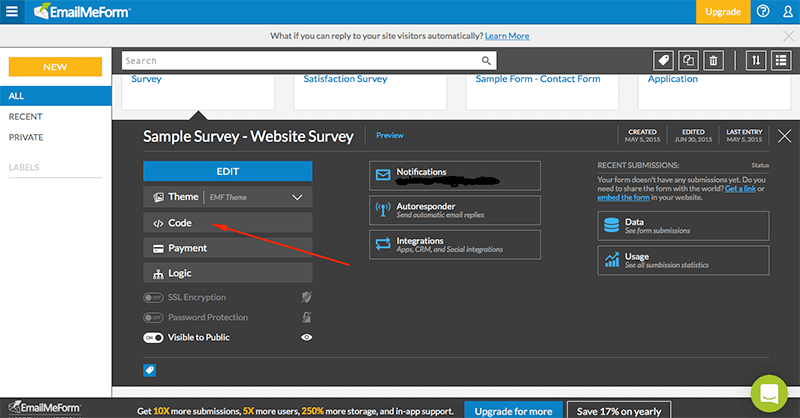Screen dimensions: 800x418
Task: Click the blue tag label icon
Action: coord(149,370)
